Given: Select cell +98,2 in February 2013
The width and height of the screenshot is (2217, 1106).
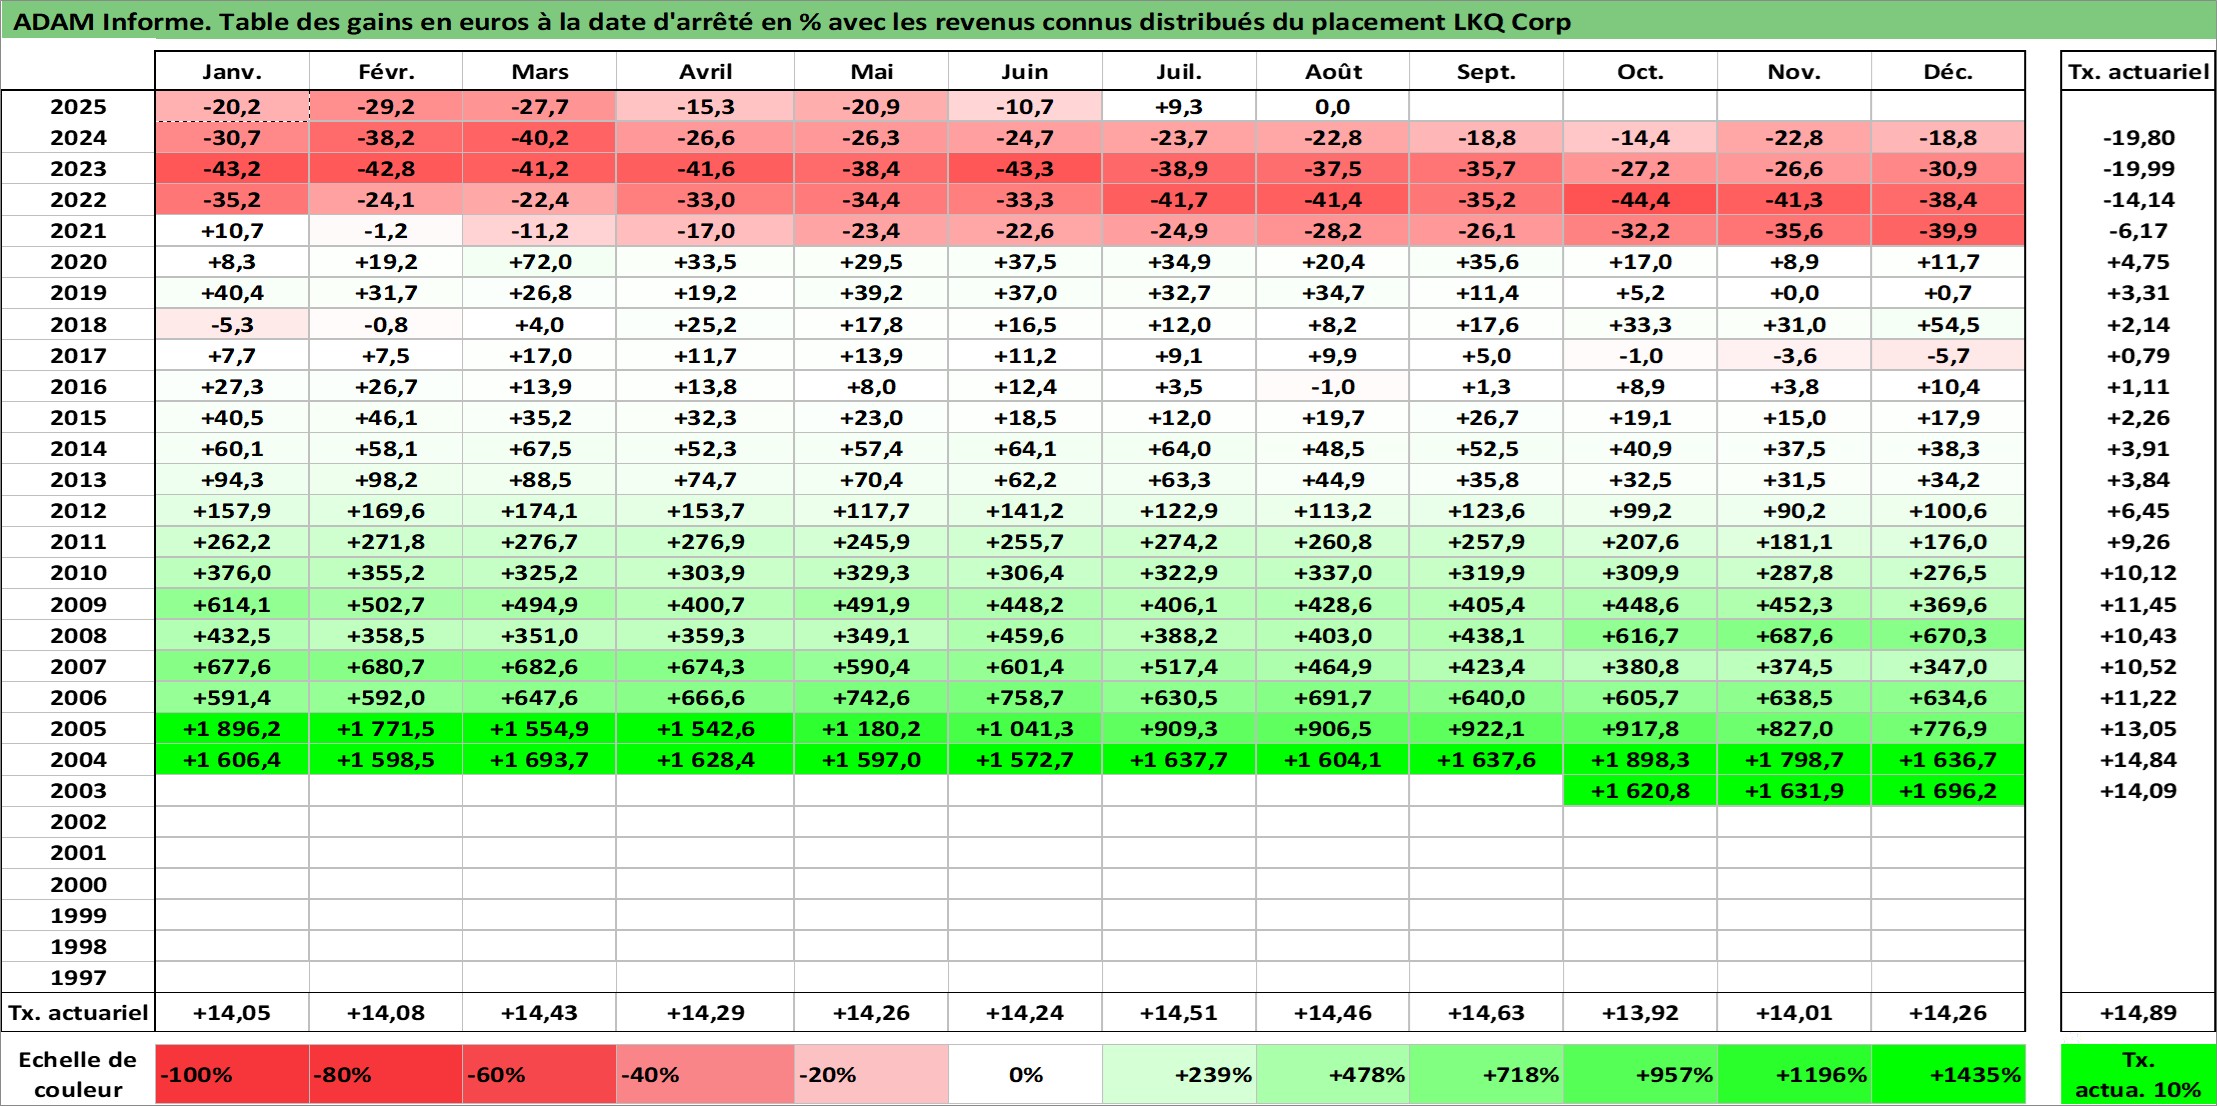Looking at the screenshot, I should pyautogui.click(x=386, y=480).
